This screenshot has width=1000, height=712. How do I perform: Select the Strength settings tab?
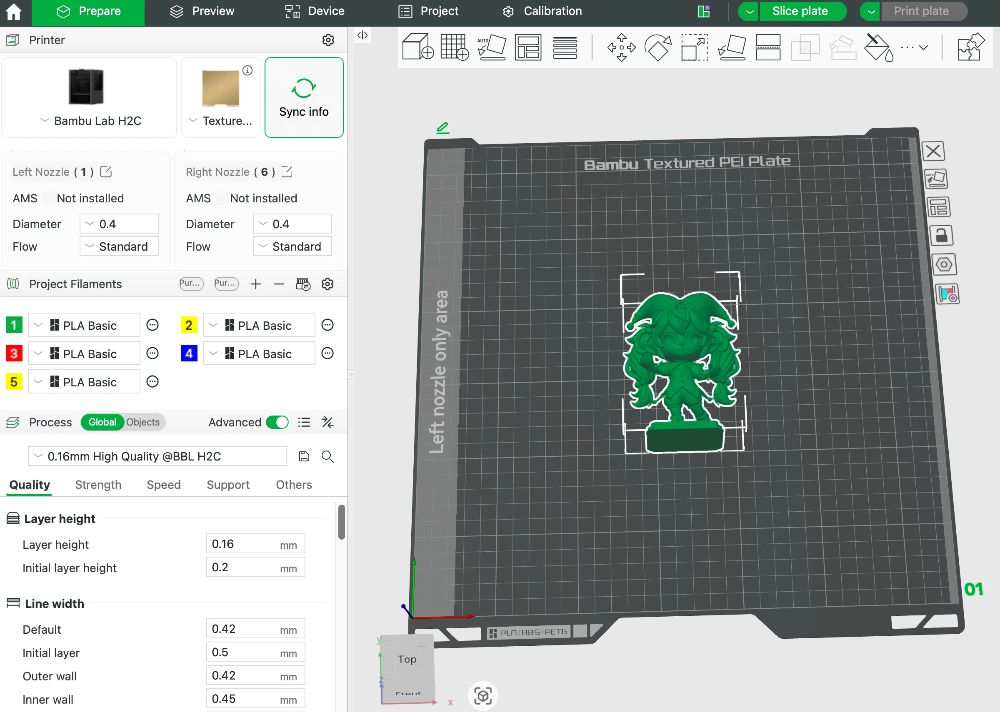point(98,485)
